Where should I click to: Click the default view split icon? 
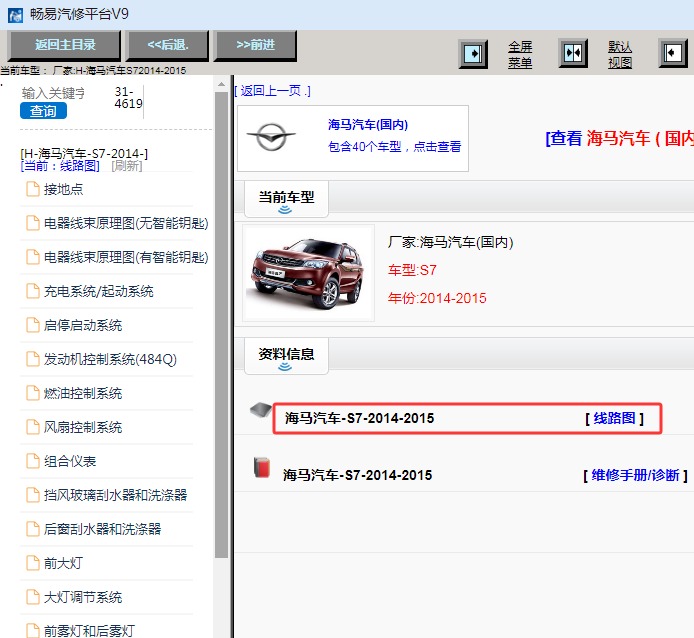[573, 54]
